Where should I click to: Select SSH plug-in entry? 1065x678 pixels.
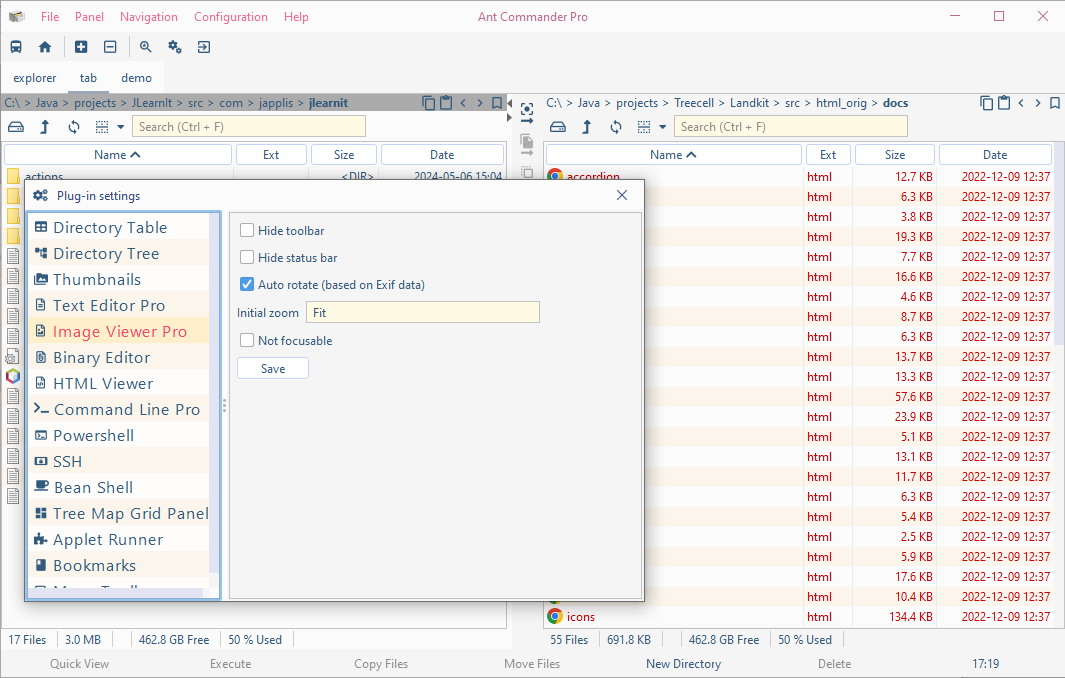[x=120, y=462]
